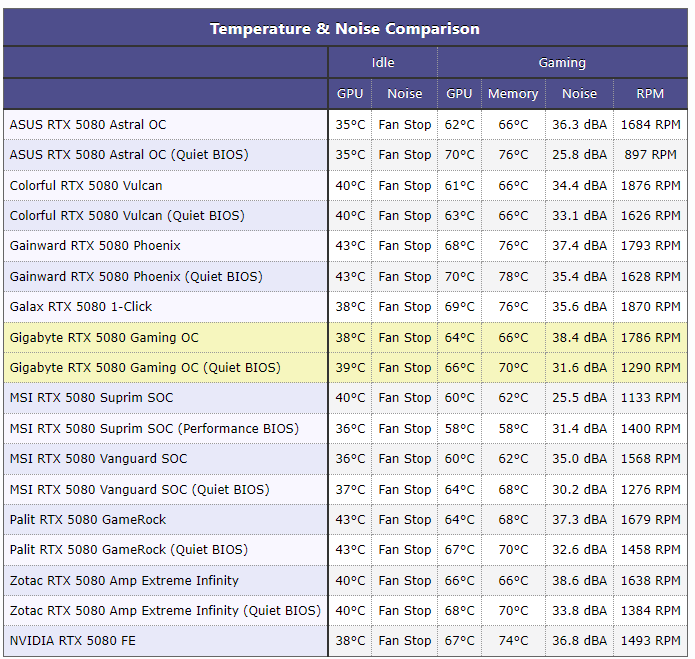Select MSI RTX 5080 Vanguard SOC (Quiet BIOS)
Viewport: 695px width, 659px height.
(140, 490)
